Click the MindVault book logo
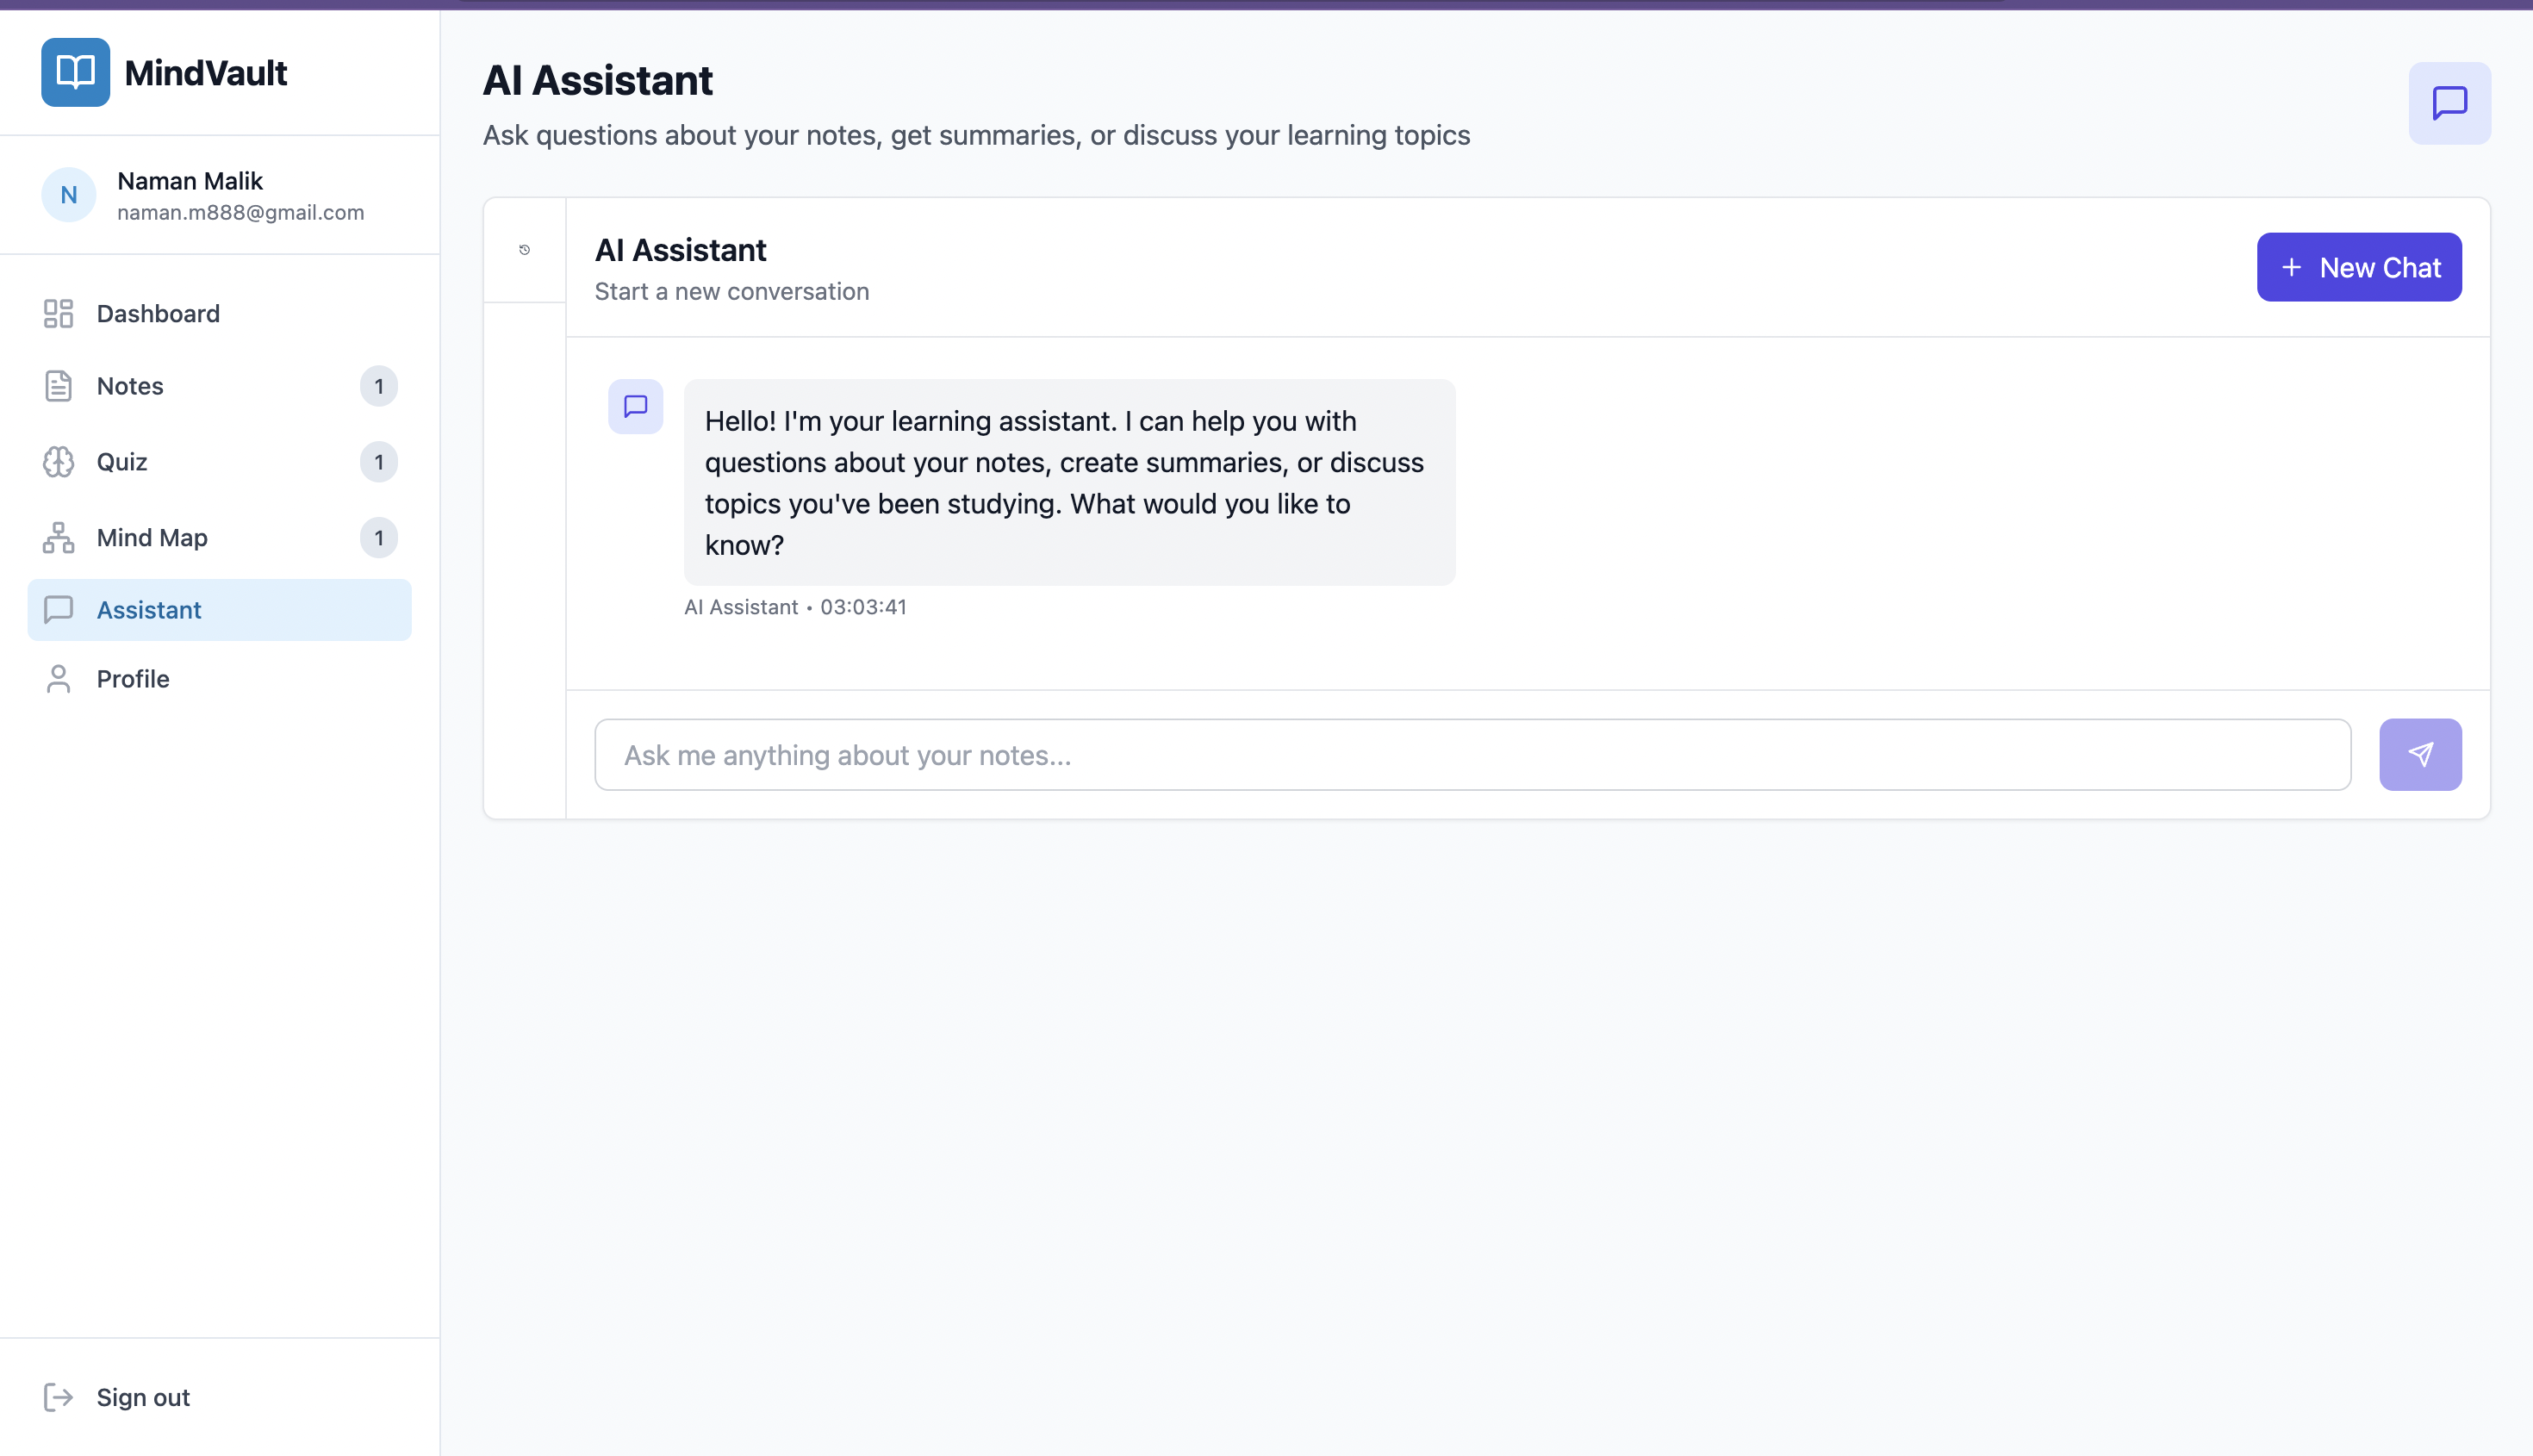The image size is (2533, 1456). 75,72
